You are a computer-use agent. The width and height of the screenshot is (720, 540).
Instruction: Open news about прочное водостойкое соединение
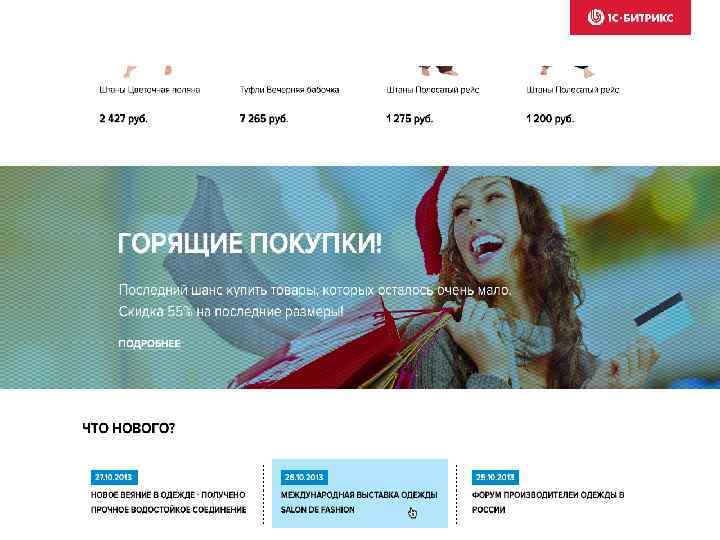169,502
